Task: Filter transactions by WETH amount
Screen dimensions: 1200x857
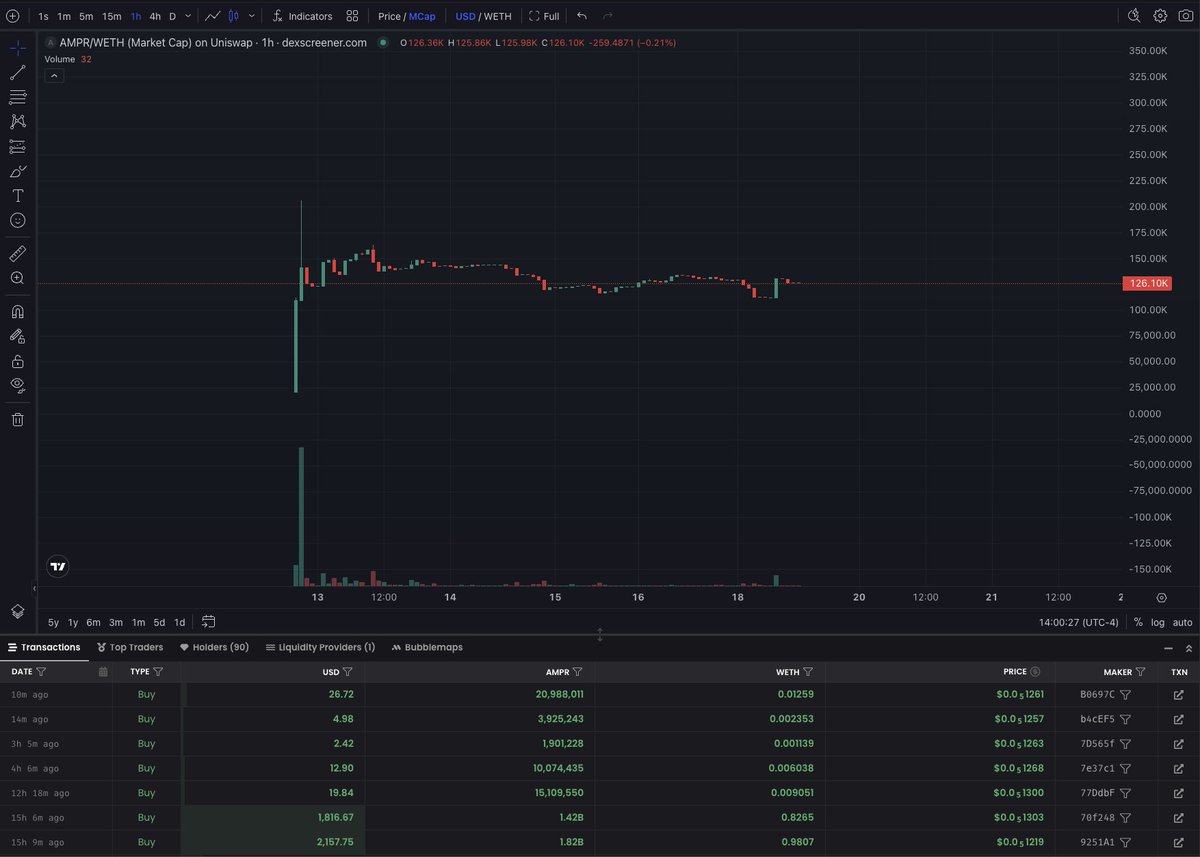Action: 808,672
